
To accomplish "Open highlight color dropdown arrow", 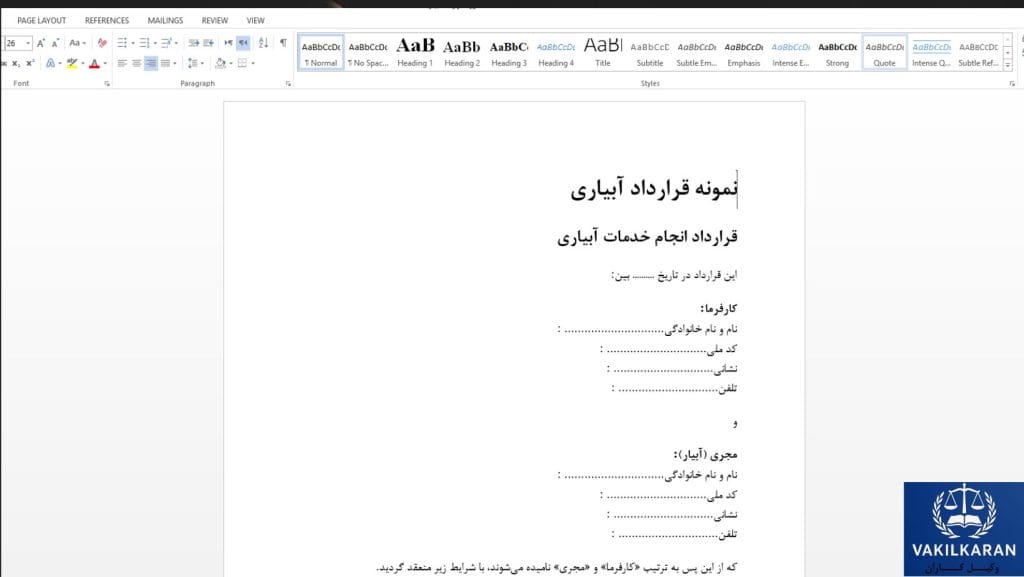I will pyautogui.click(x=83, y=63).
